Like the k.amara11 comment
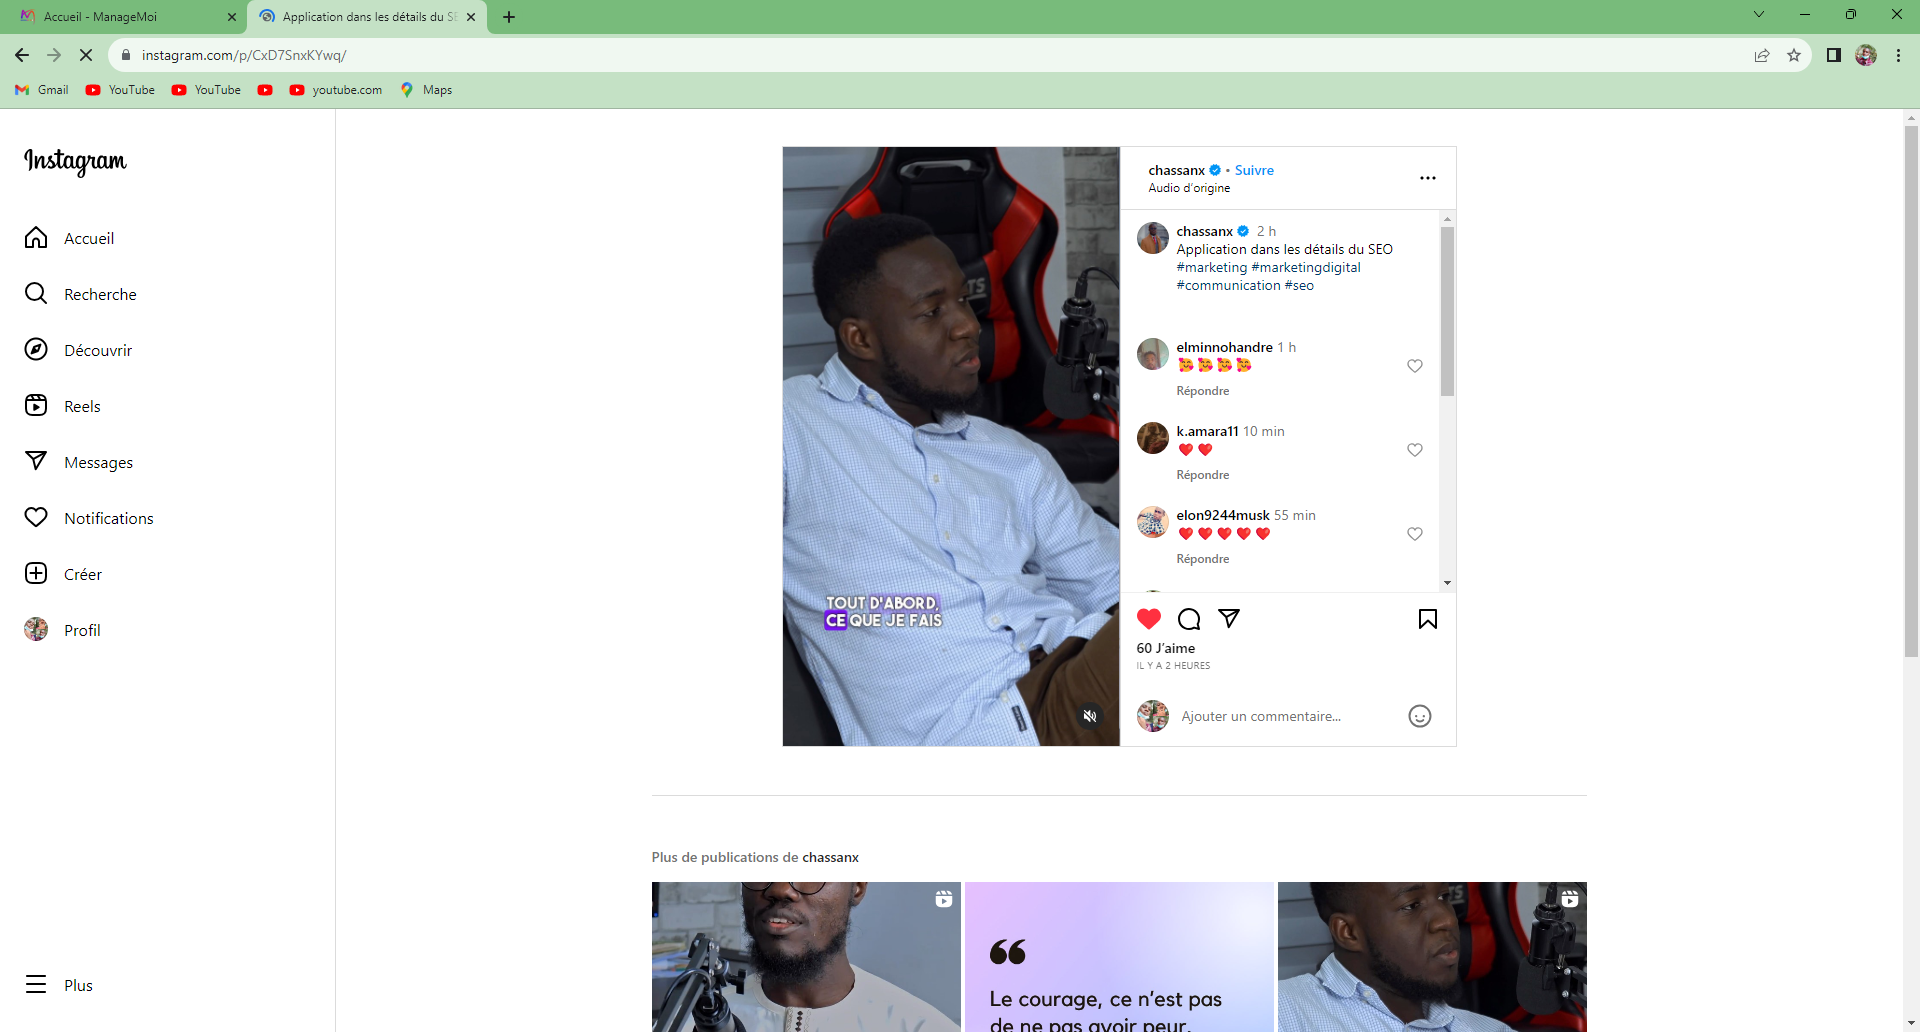The image size is (1920, 1032). point(1414,450)
